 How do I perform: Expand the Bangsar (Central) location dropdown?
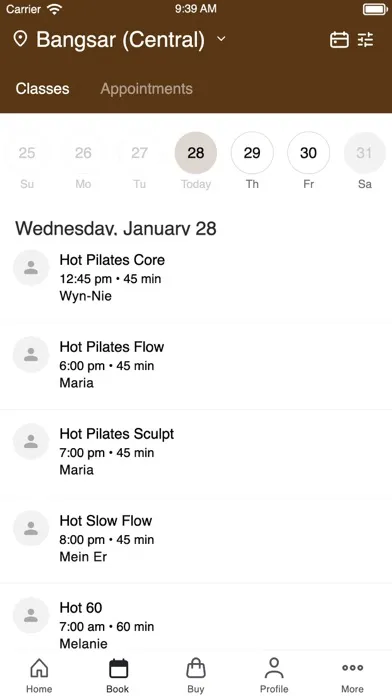coord(131,40)
